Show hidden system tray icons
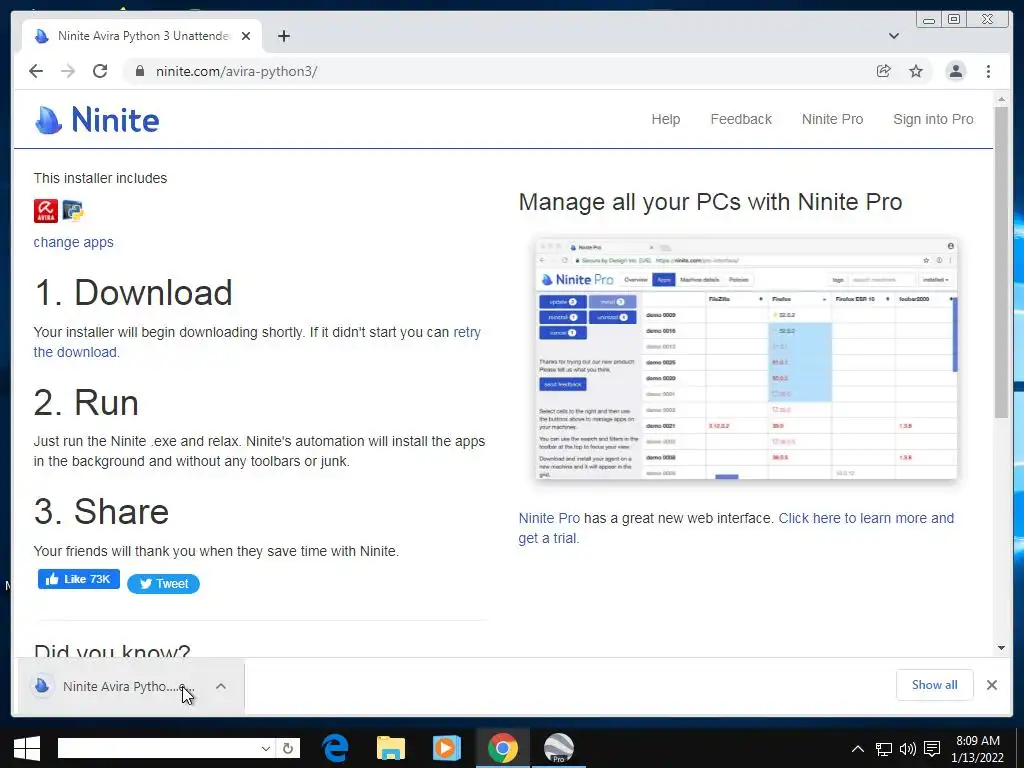The image size is (1024, 768). pyautogui.click(x=858, y=748)
